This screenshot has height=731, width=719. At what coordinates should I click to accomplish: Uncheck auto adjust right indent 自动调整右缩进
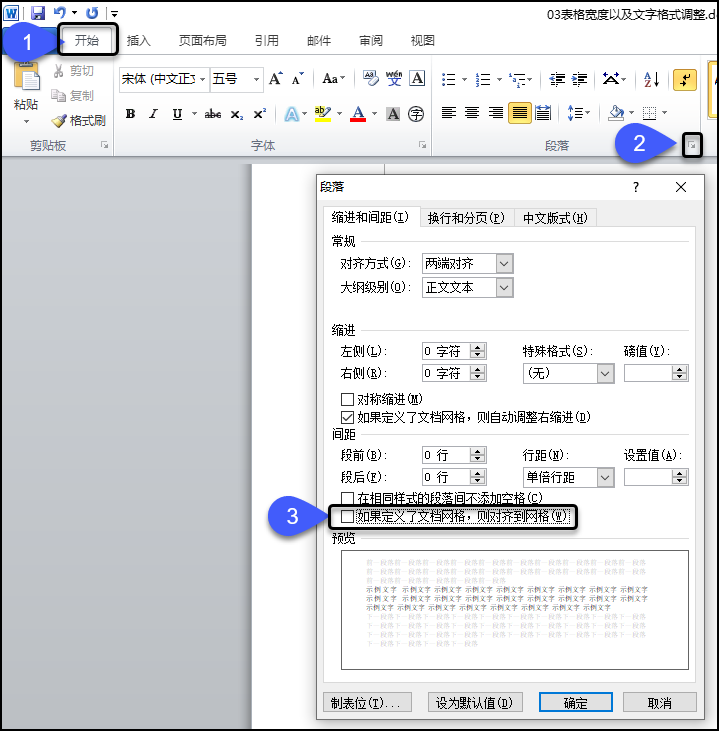[347, 417]
